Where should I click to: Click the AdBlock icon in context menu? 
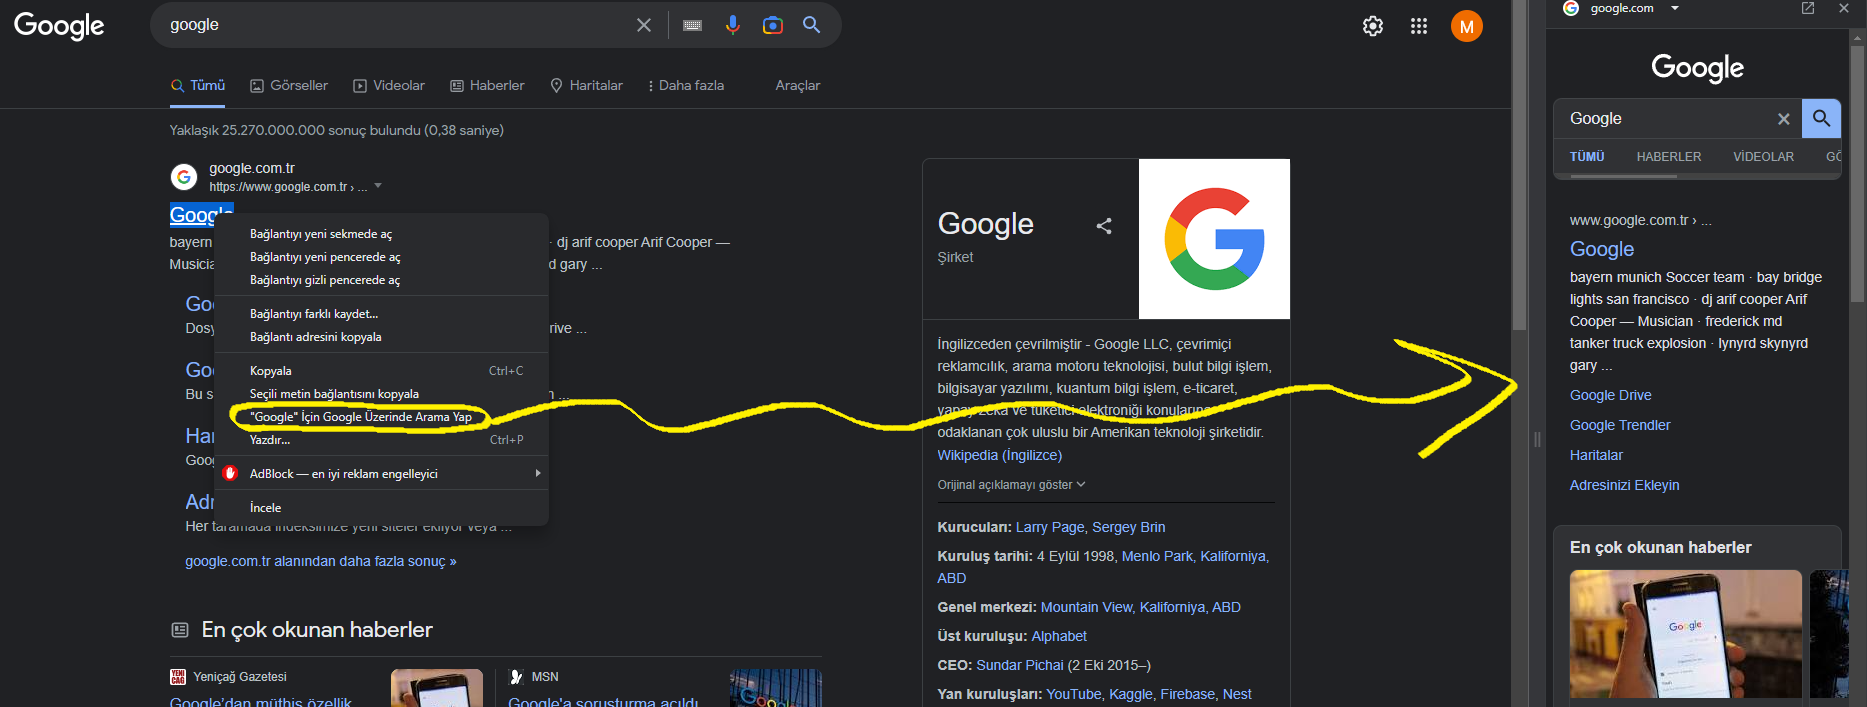click(x=230, y=473)
